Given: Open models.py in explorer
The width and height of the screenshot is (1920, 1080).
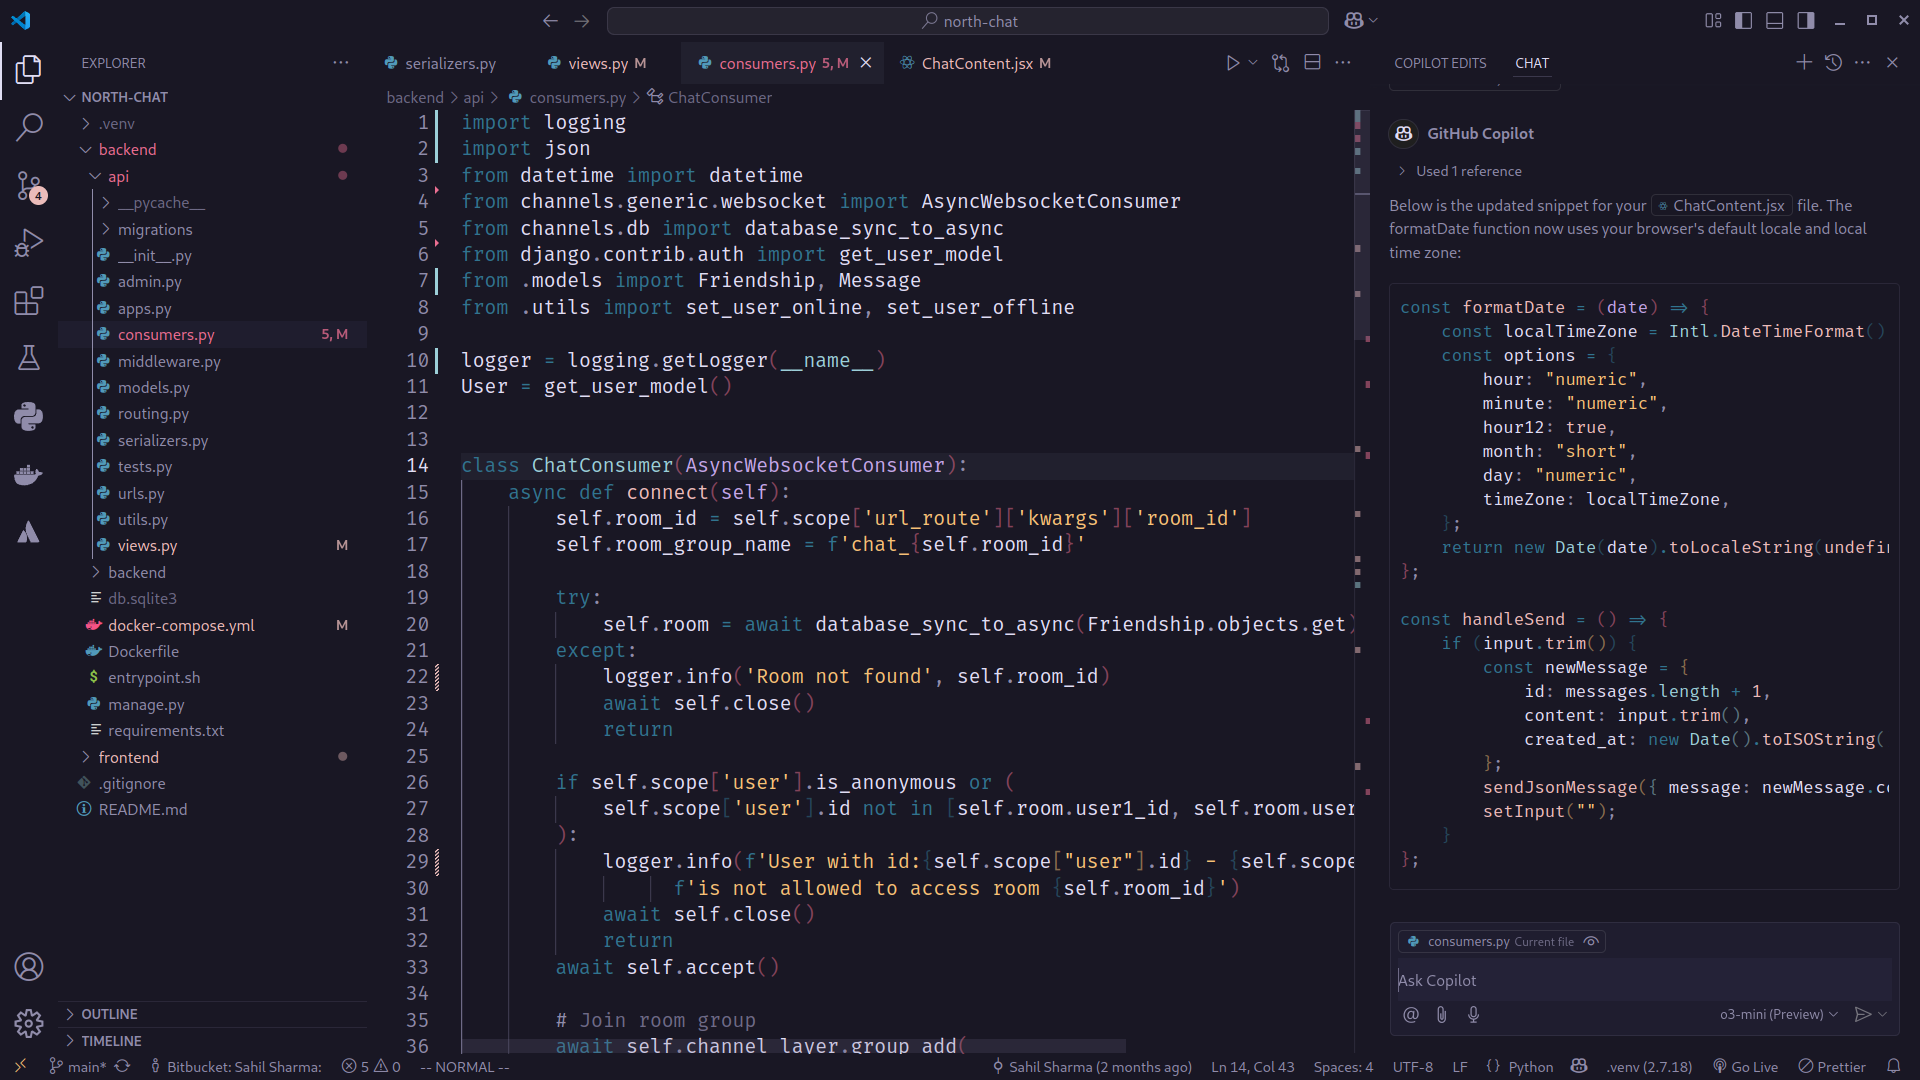Looking at the screenshot, I should coord(153,387).
